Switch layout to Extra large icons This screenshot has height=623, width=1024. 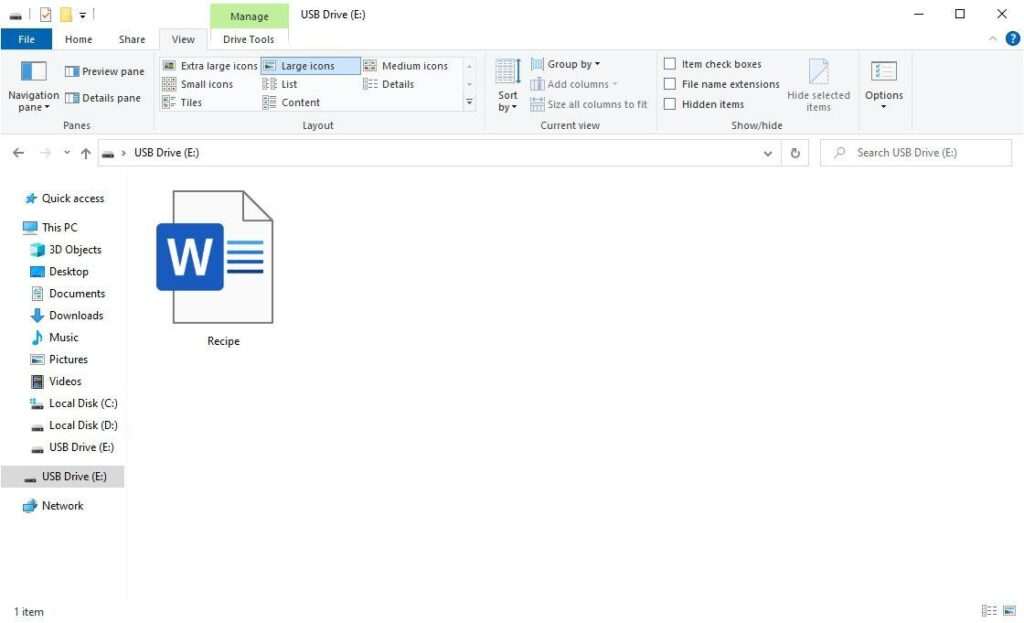(210, 66)
